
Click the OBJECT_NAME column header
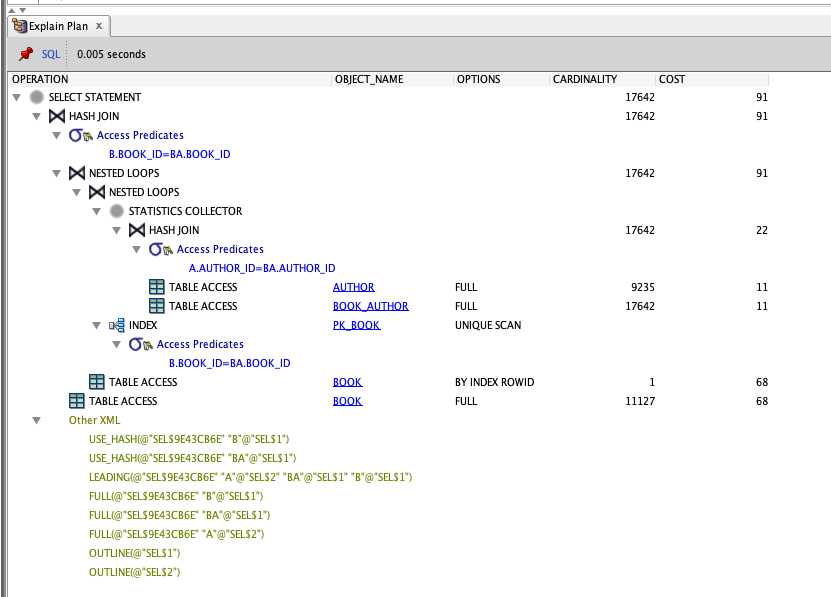[369, 80]
